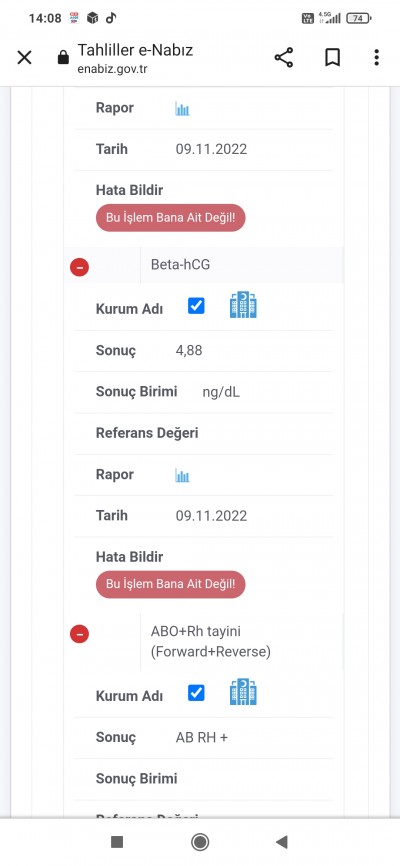
Task: Open the top Rapor chart icon
Action: (182, 108)
